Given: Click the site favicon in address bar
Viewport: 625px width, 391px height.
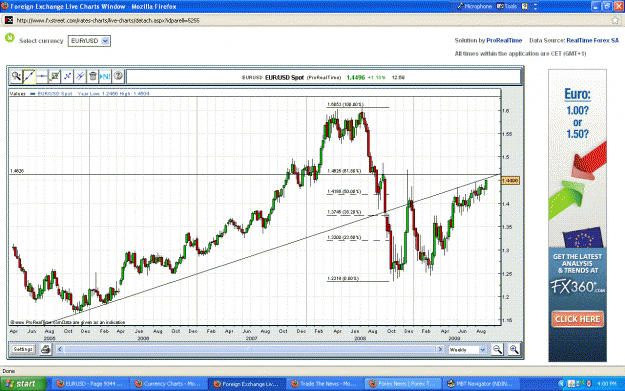Looking at the screenshot, I should click(x=9, y=20).
